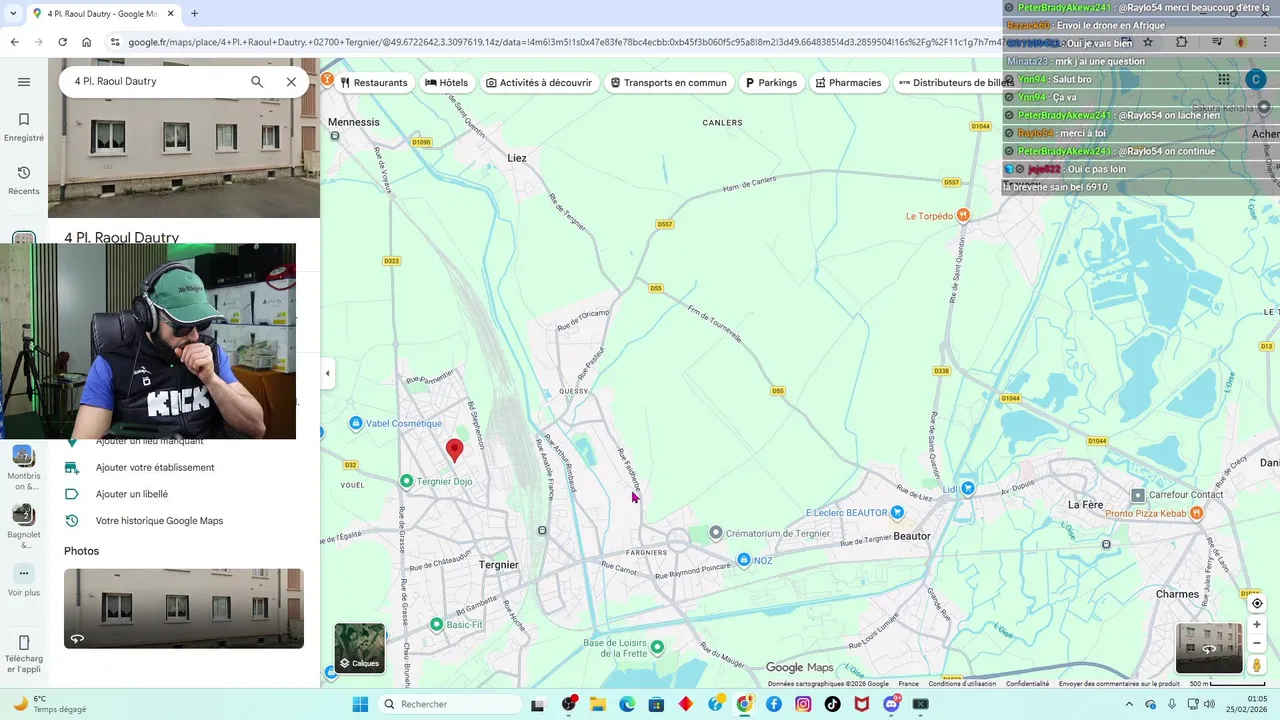Open a new browser tab
The image size is (1280, 720).
click(x=194, y=14)
